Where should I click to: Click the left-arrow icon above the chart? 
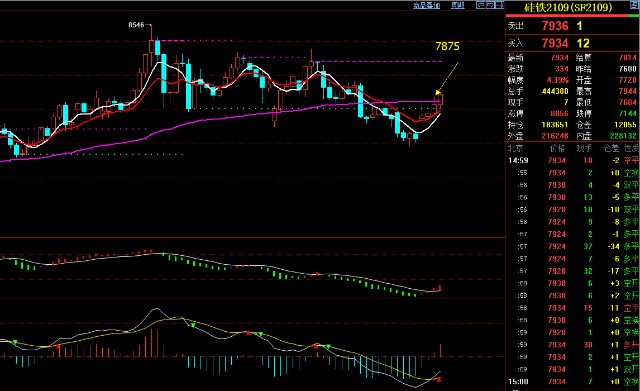point(480,5)
